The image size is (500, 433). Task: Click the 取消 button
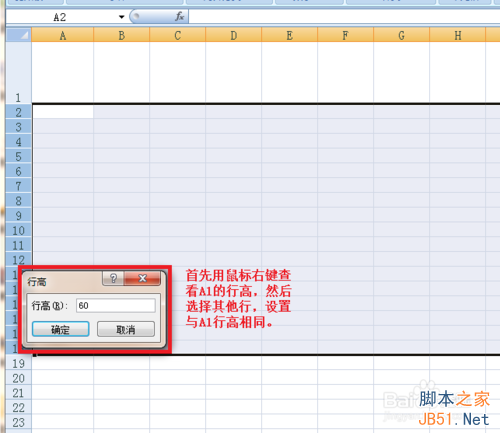[x=126, y=329]
